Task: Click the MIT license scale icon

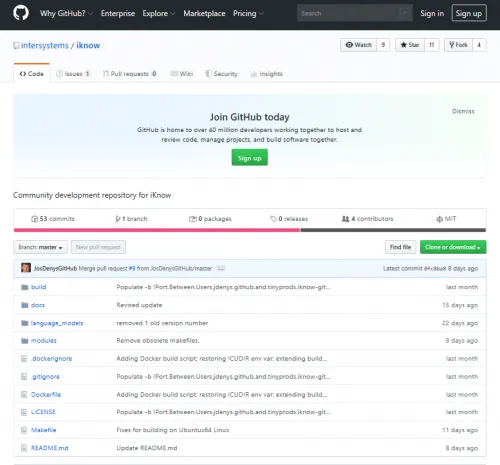Action: point(439,219)
